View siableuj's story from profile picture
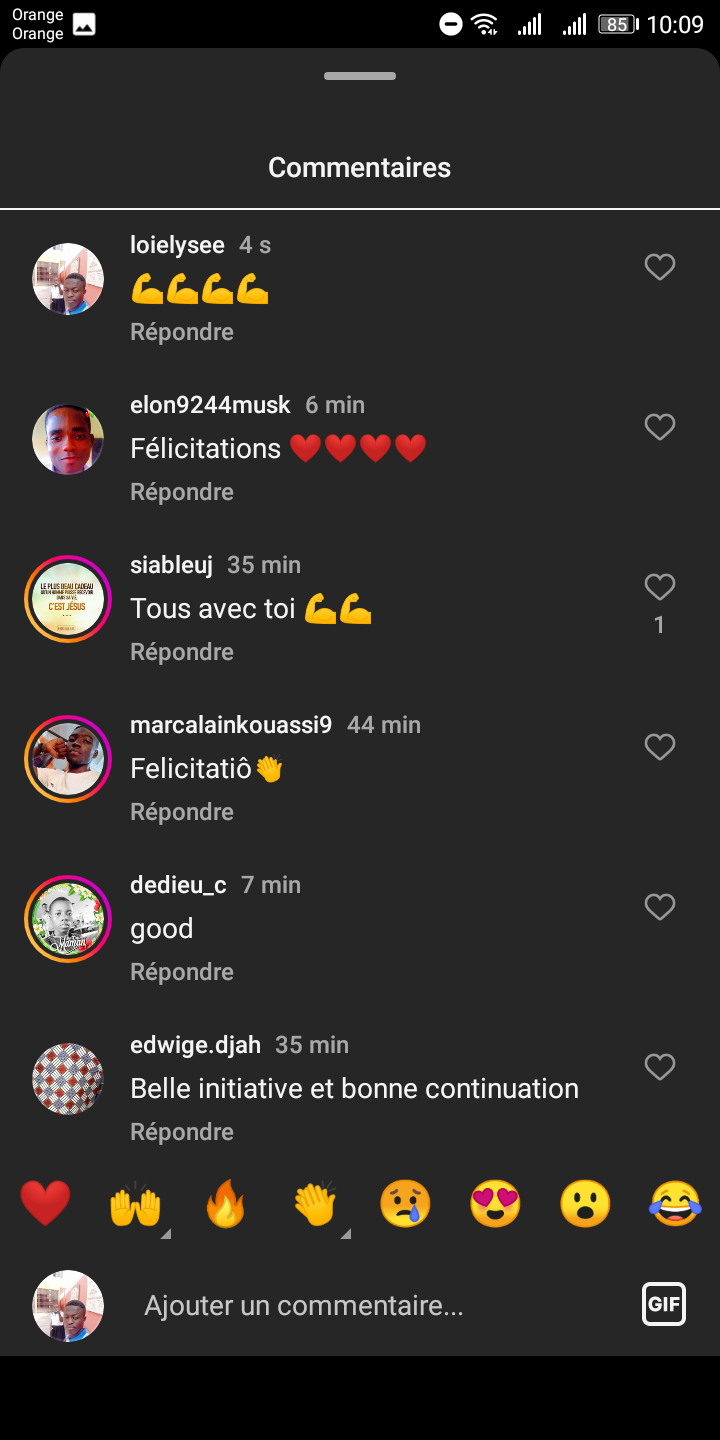The width and height of the screenshot is (720, 1440). click(68, 599)
